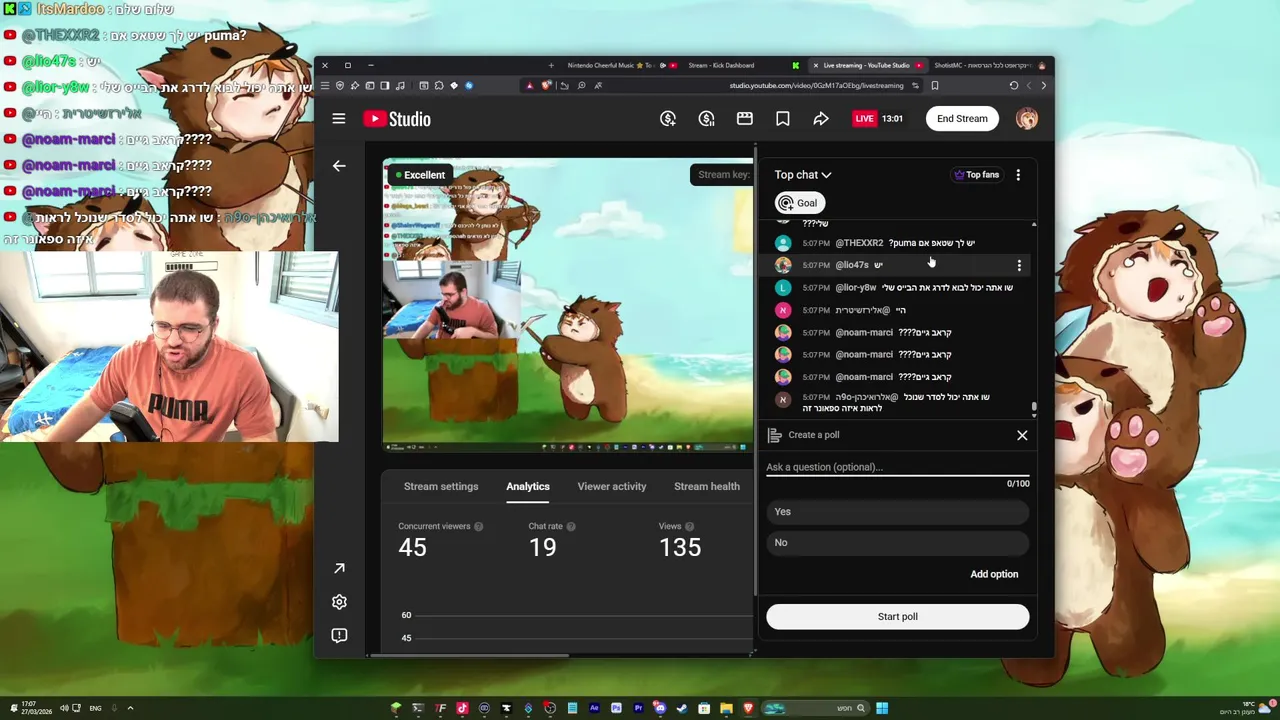The image size is (1280, 720).
Task: Reload the page with the refresh icon
Action: (1014, 86)
